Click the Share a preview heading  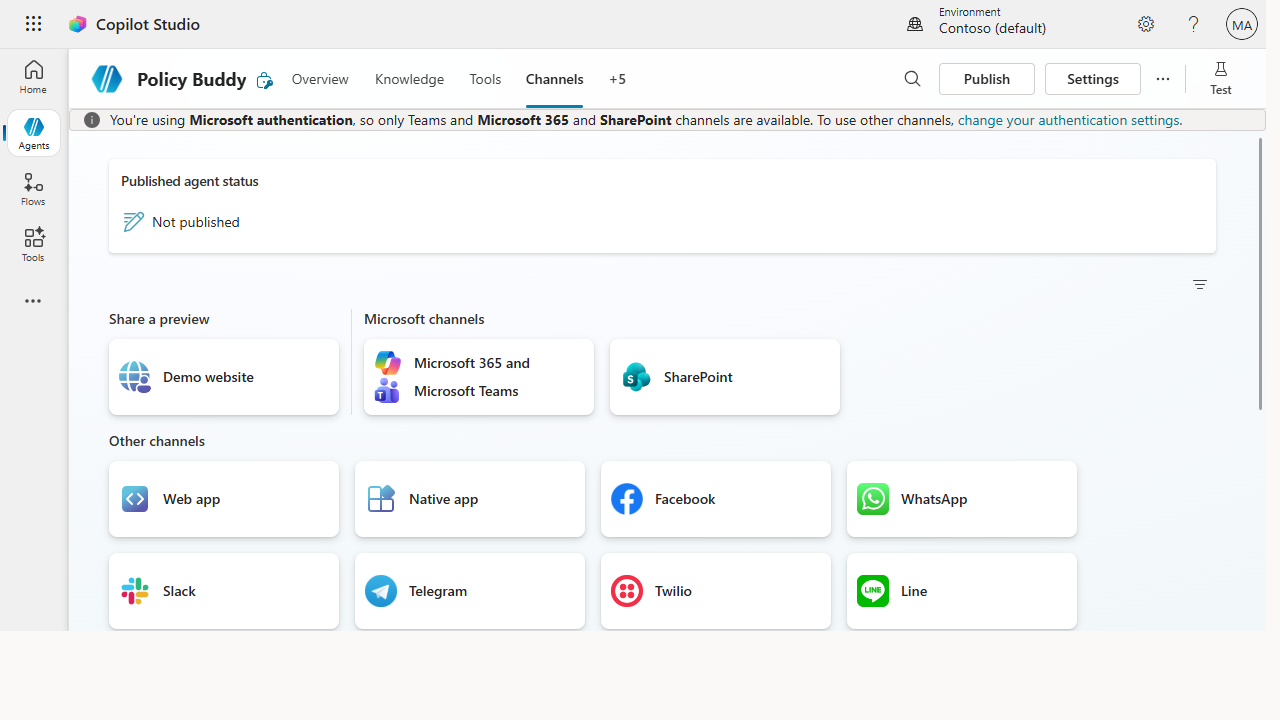pyautogui.click(x=159, y=319)
